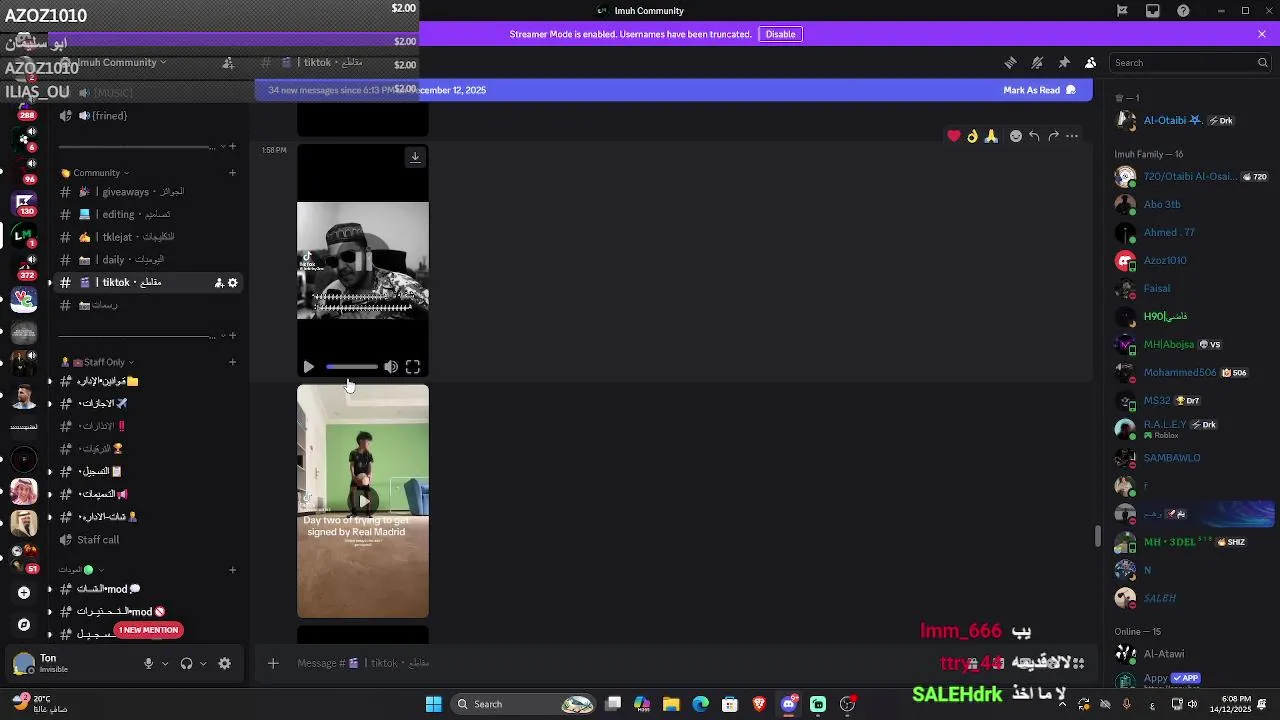Play the first video

pos(308,367)
